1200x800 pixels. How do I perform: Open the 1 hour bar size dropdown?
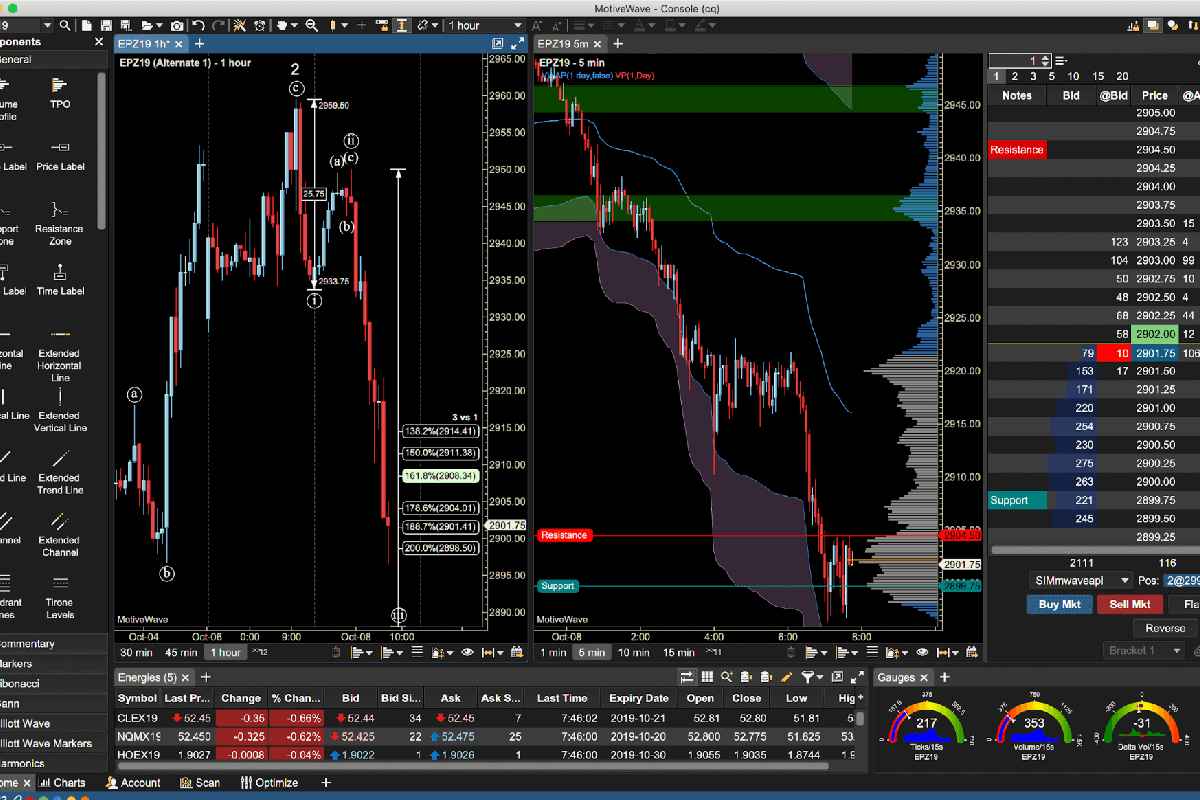pos(485,25)
